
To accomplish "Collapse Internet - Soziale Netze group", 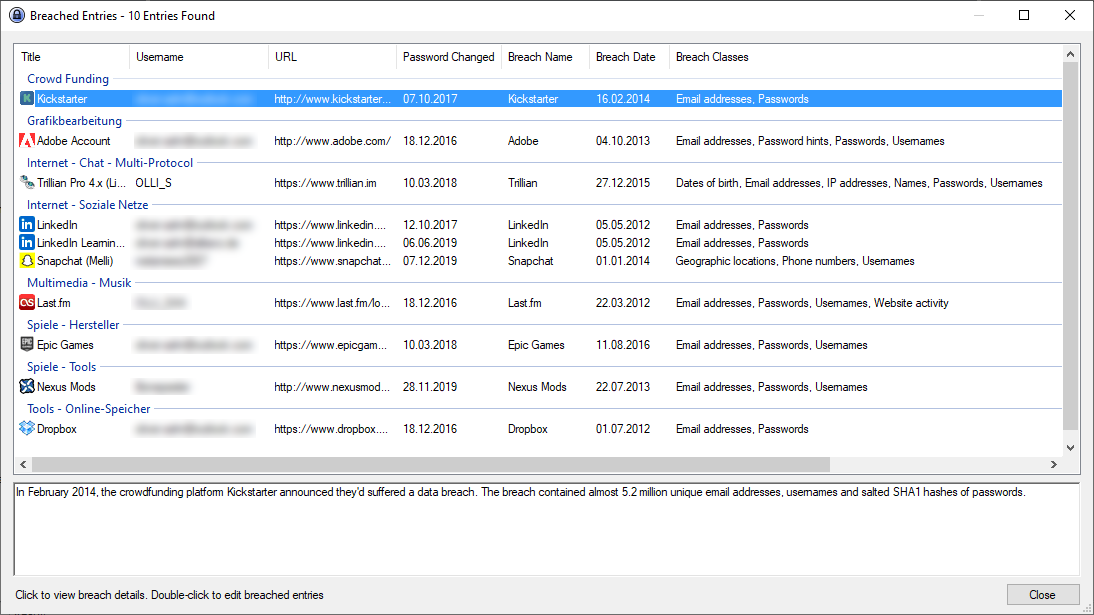I will click(x=87, y=205).
